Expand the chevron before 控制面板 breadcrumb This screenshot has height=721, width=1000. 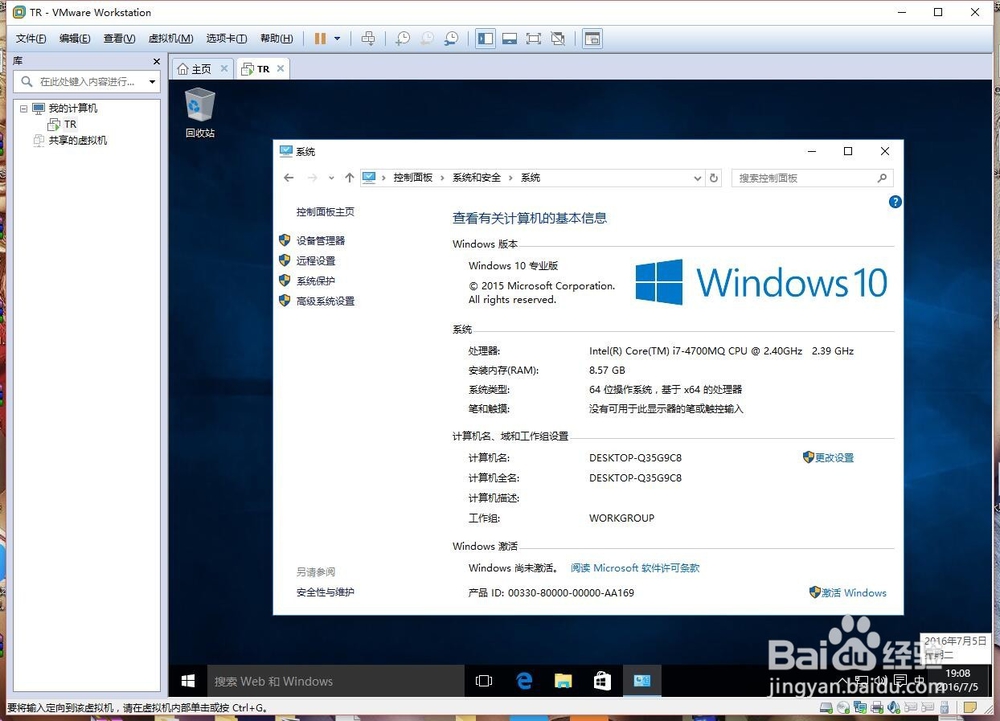(x=384, y=178)
